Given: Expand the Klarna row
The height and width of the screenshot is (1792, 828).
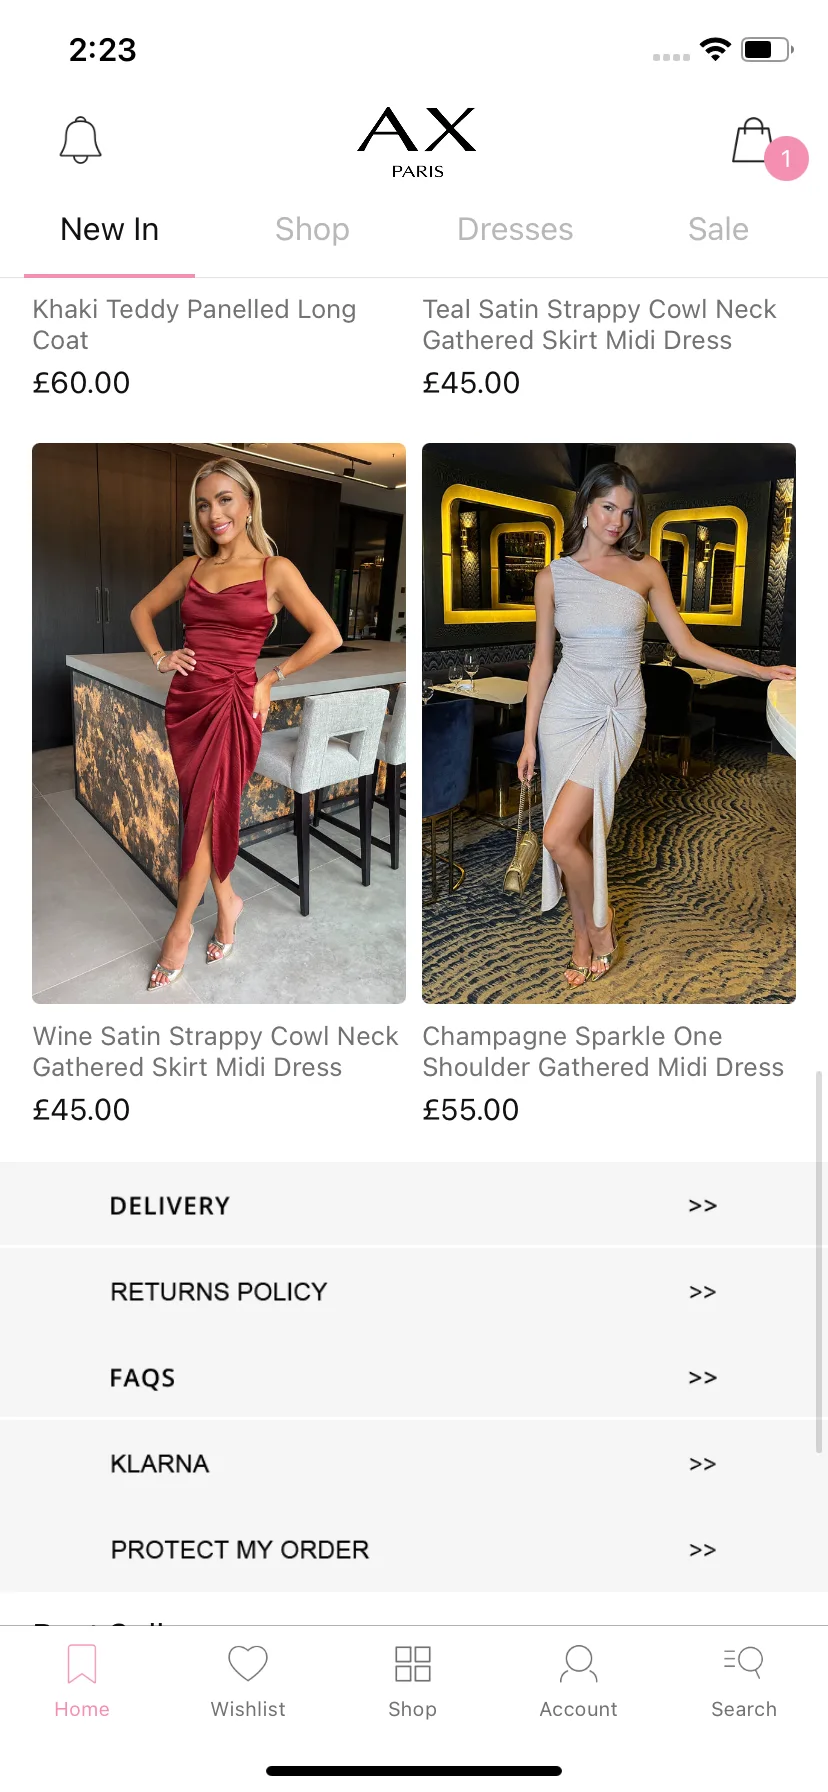Looking at the screenshot, I should [x=414, y=1463].
